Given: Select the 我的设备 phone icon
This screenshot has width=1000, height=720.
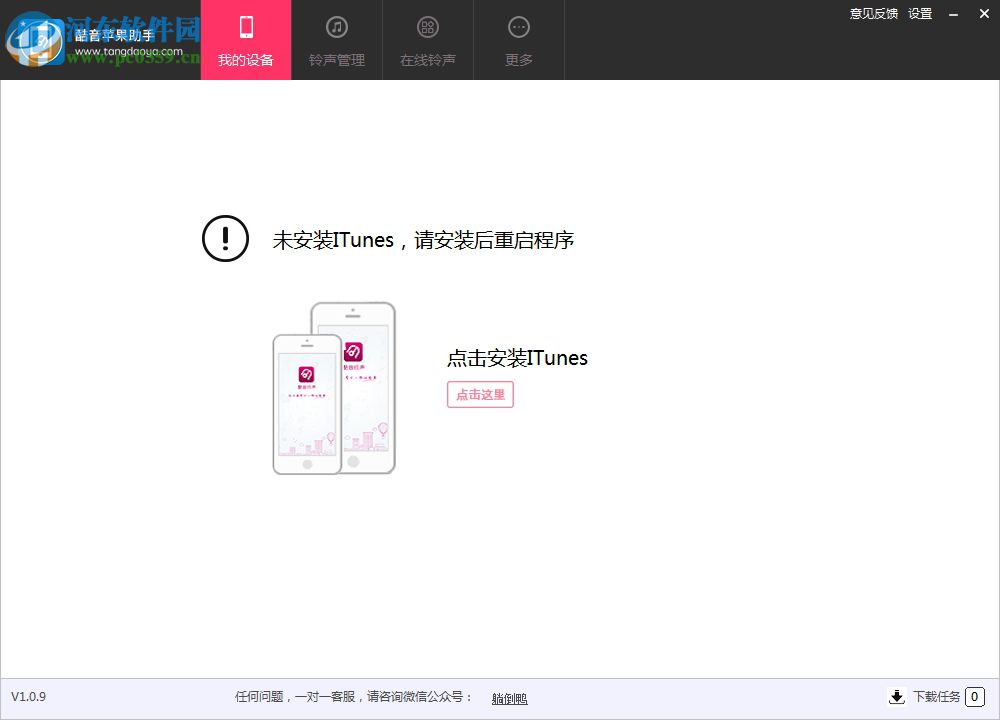Looking at the screenshot, I should [x=245, y=25].
